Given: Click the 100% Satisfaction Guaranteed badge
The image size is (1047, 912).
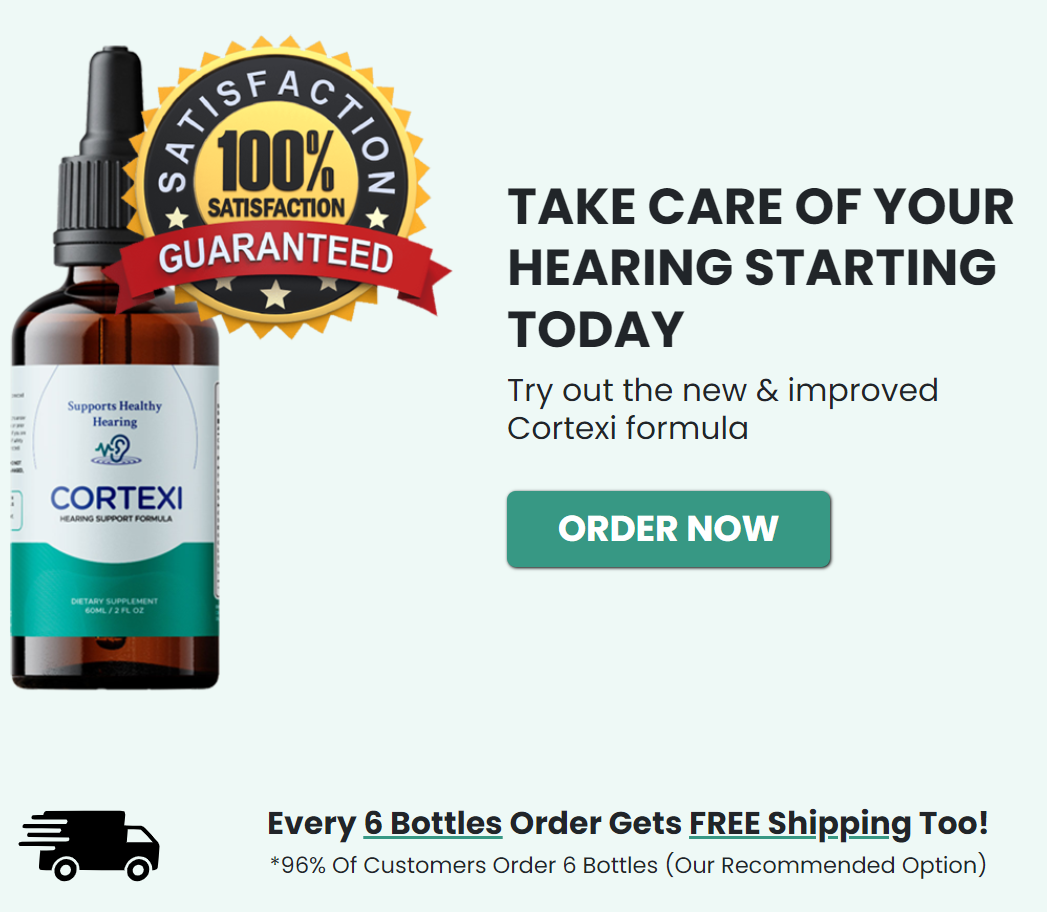Looking at the screenshot, I should tap(277, 188).
